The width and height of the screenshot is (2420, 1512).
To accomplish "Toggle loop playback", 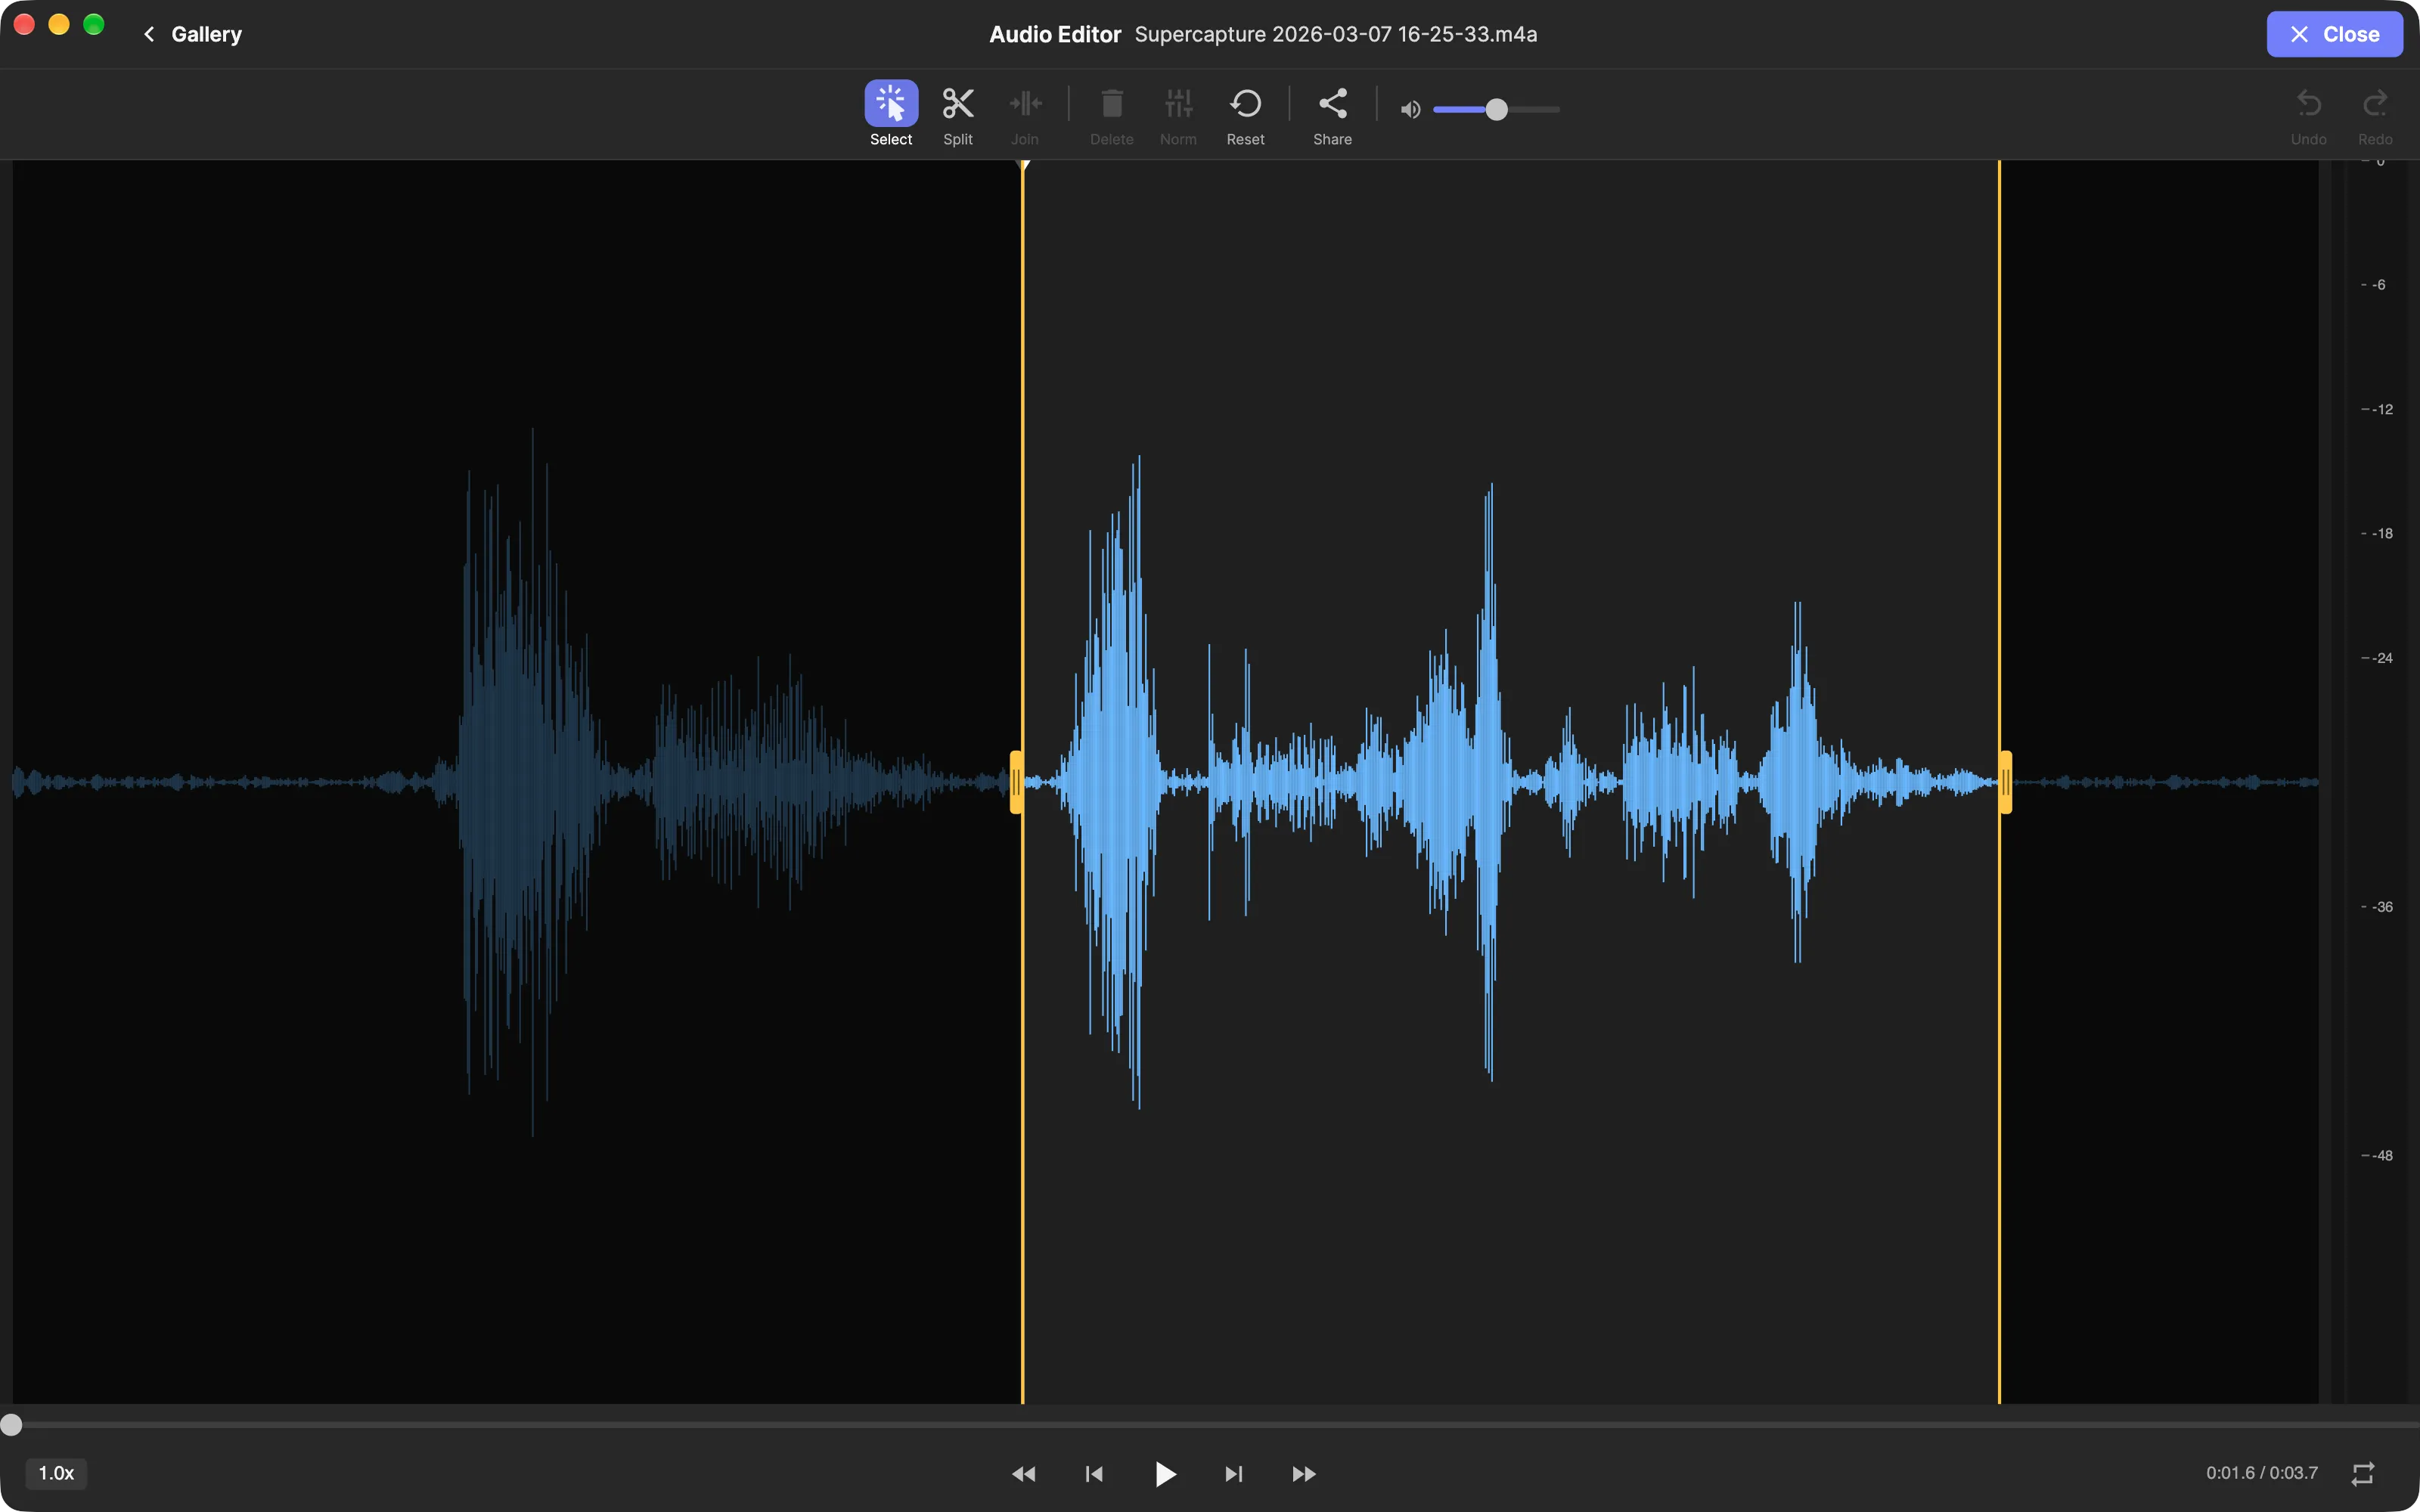I will point(2363,1474).
